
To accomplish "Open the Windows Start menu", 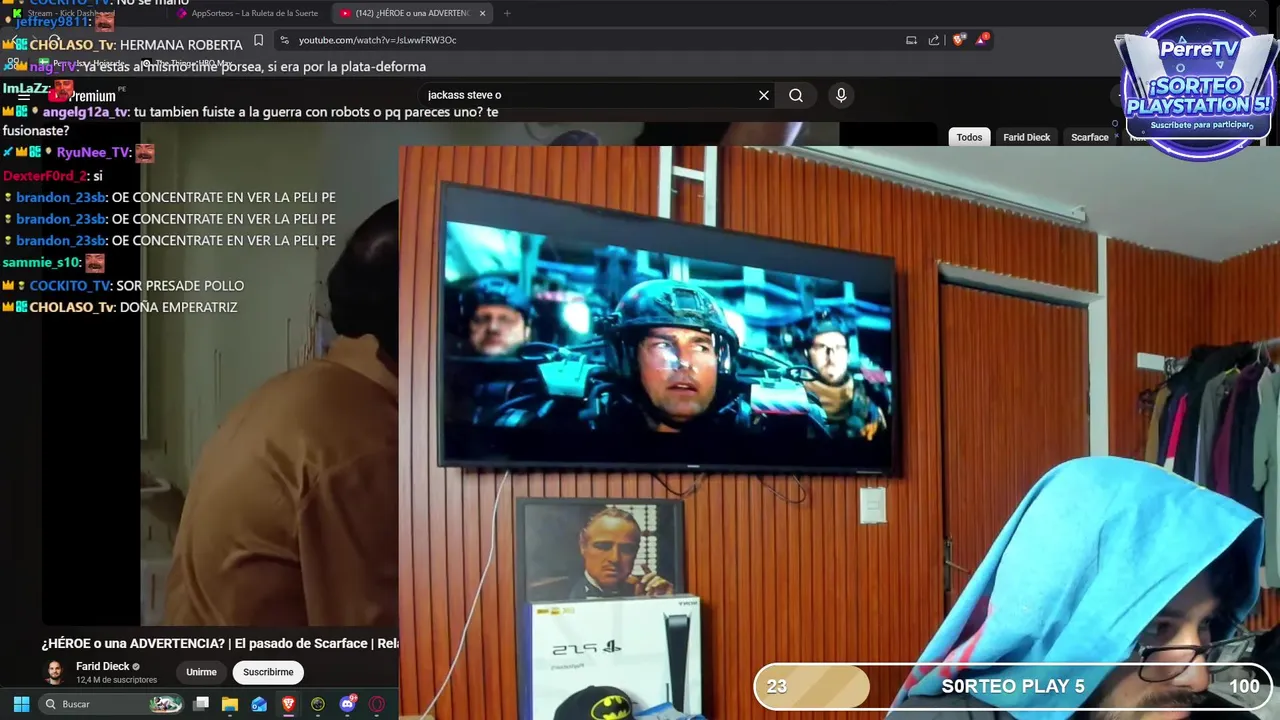I will pyautogui.click(x=21, y=704).
